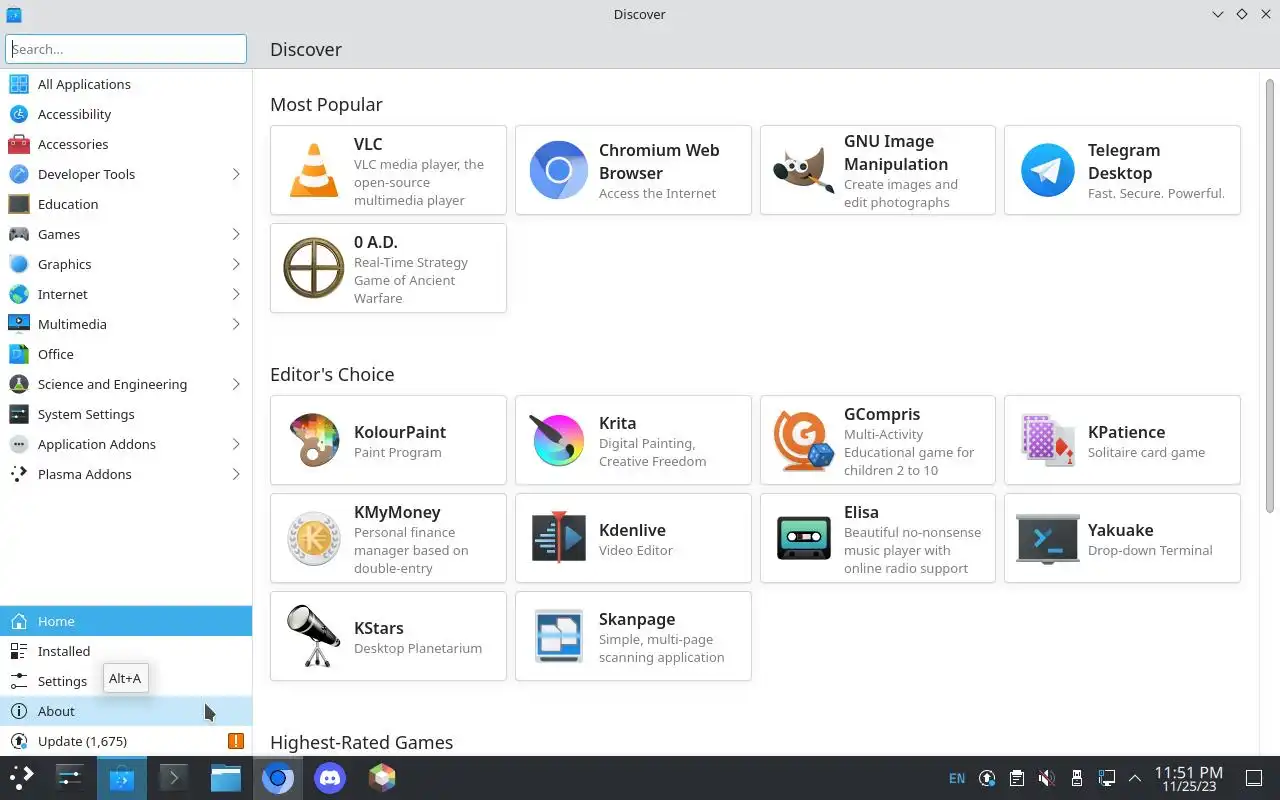Open the Installed apps page
Image resolution: width=1280 pixels, height=800 pixels.
click(x=126, y=651)
